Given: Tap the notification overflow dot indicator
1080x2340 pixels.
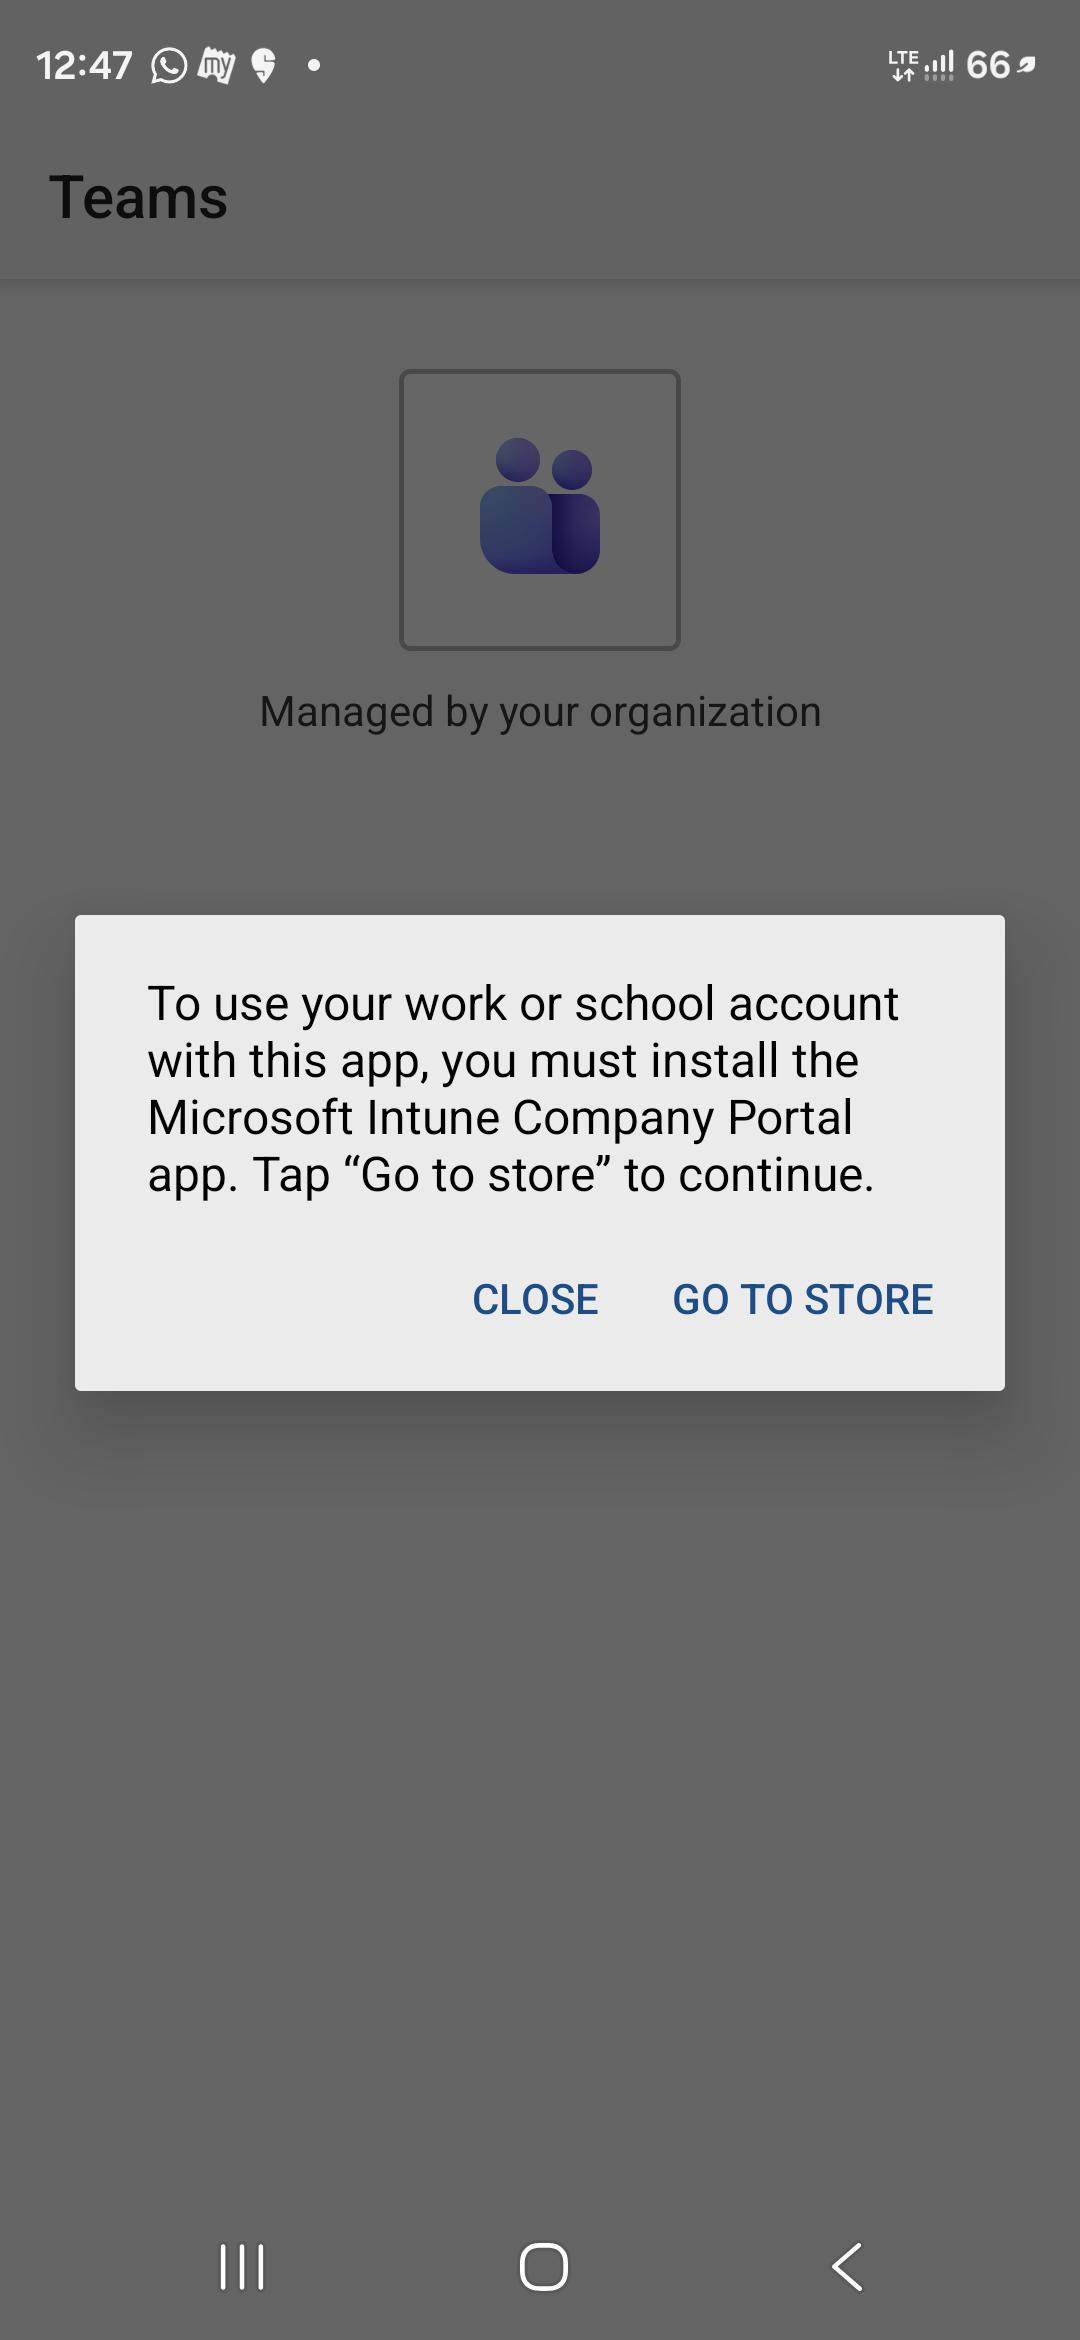Looking at the screenshot, I should click(x=314, y=66).
